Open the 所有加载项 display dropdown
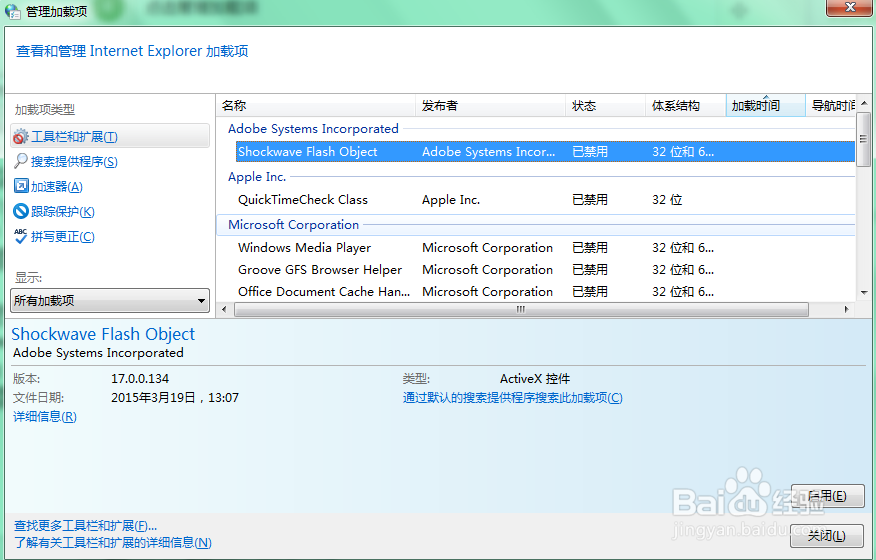Image resolution: width=876 pixels, height=560 pixels. (x=110, y=300)
